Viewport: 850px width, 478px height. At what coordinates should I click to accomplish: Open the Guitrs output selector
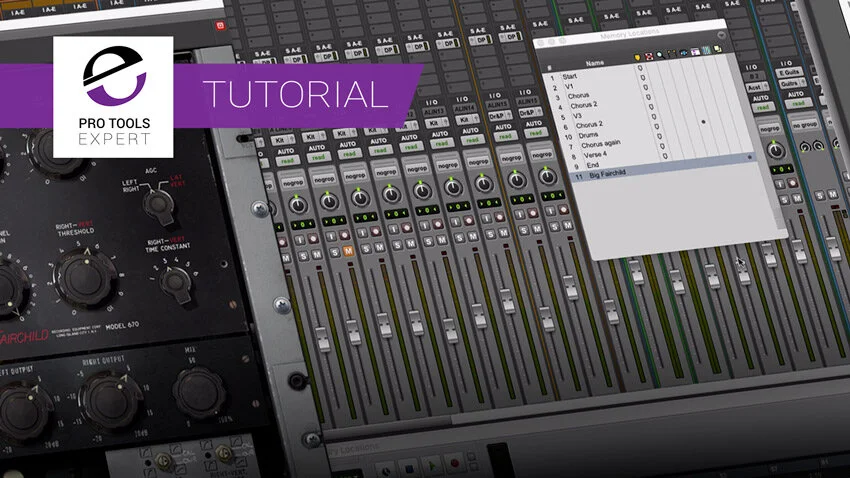791,83
